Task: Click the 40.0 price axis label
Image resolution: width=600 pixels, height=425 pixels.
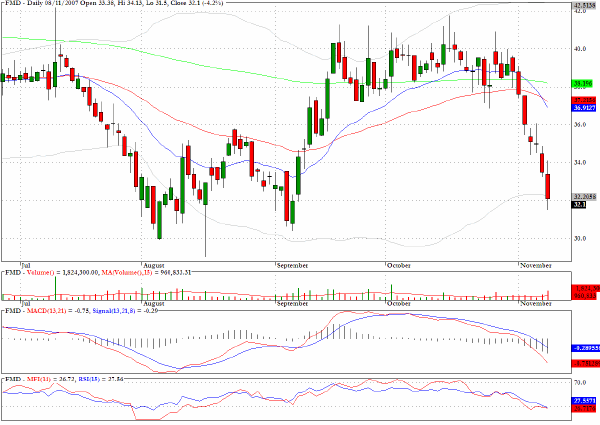Action: click(x=580, y=49)
